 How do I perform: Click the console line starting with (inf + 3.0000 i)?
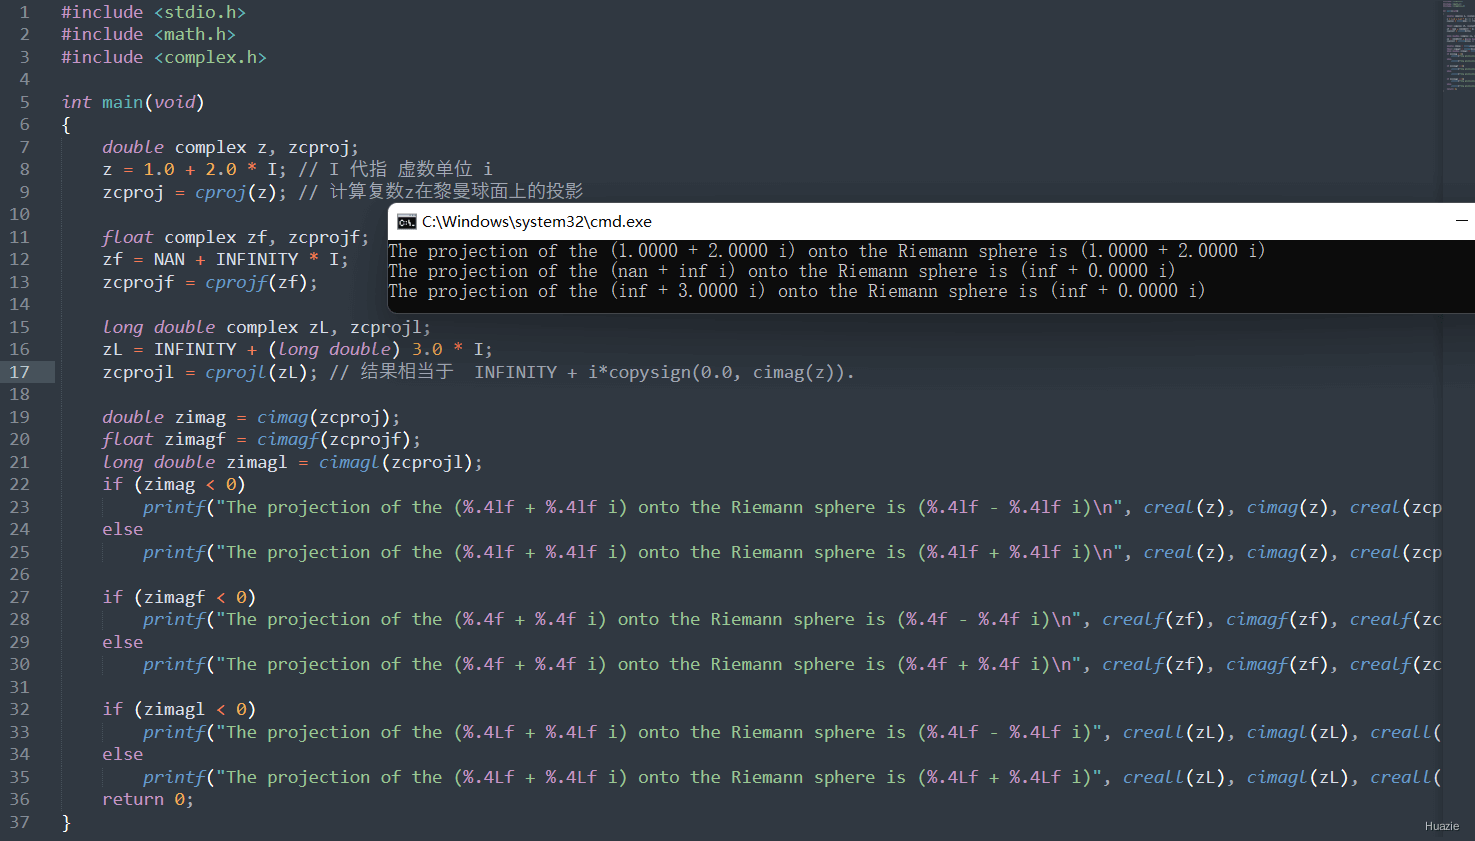coord(796,291)
